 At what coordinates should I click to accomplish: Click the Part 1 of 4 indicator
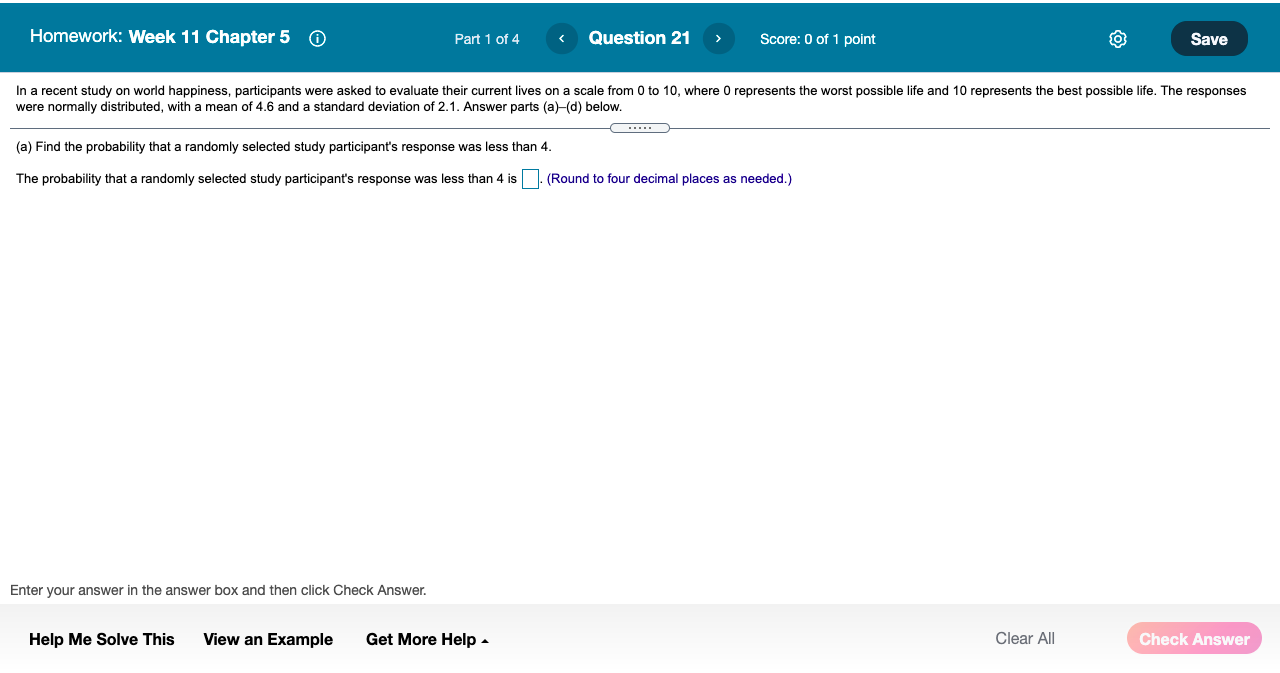tap(487, 39)
